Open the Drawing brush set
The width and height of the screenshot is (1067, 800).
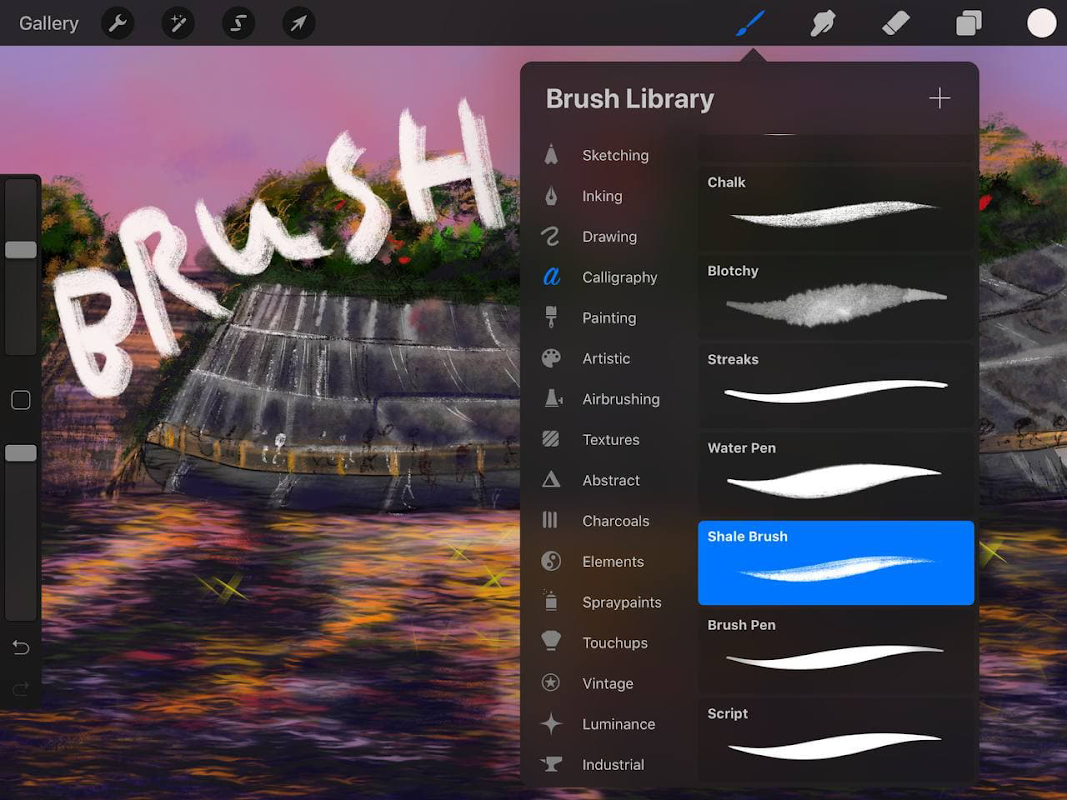(610, 237)
